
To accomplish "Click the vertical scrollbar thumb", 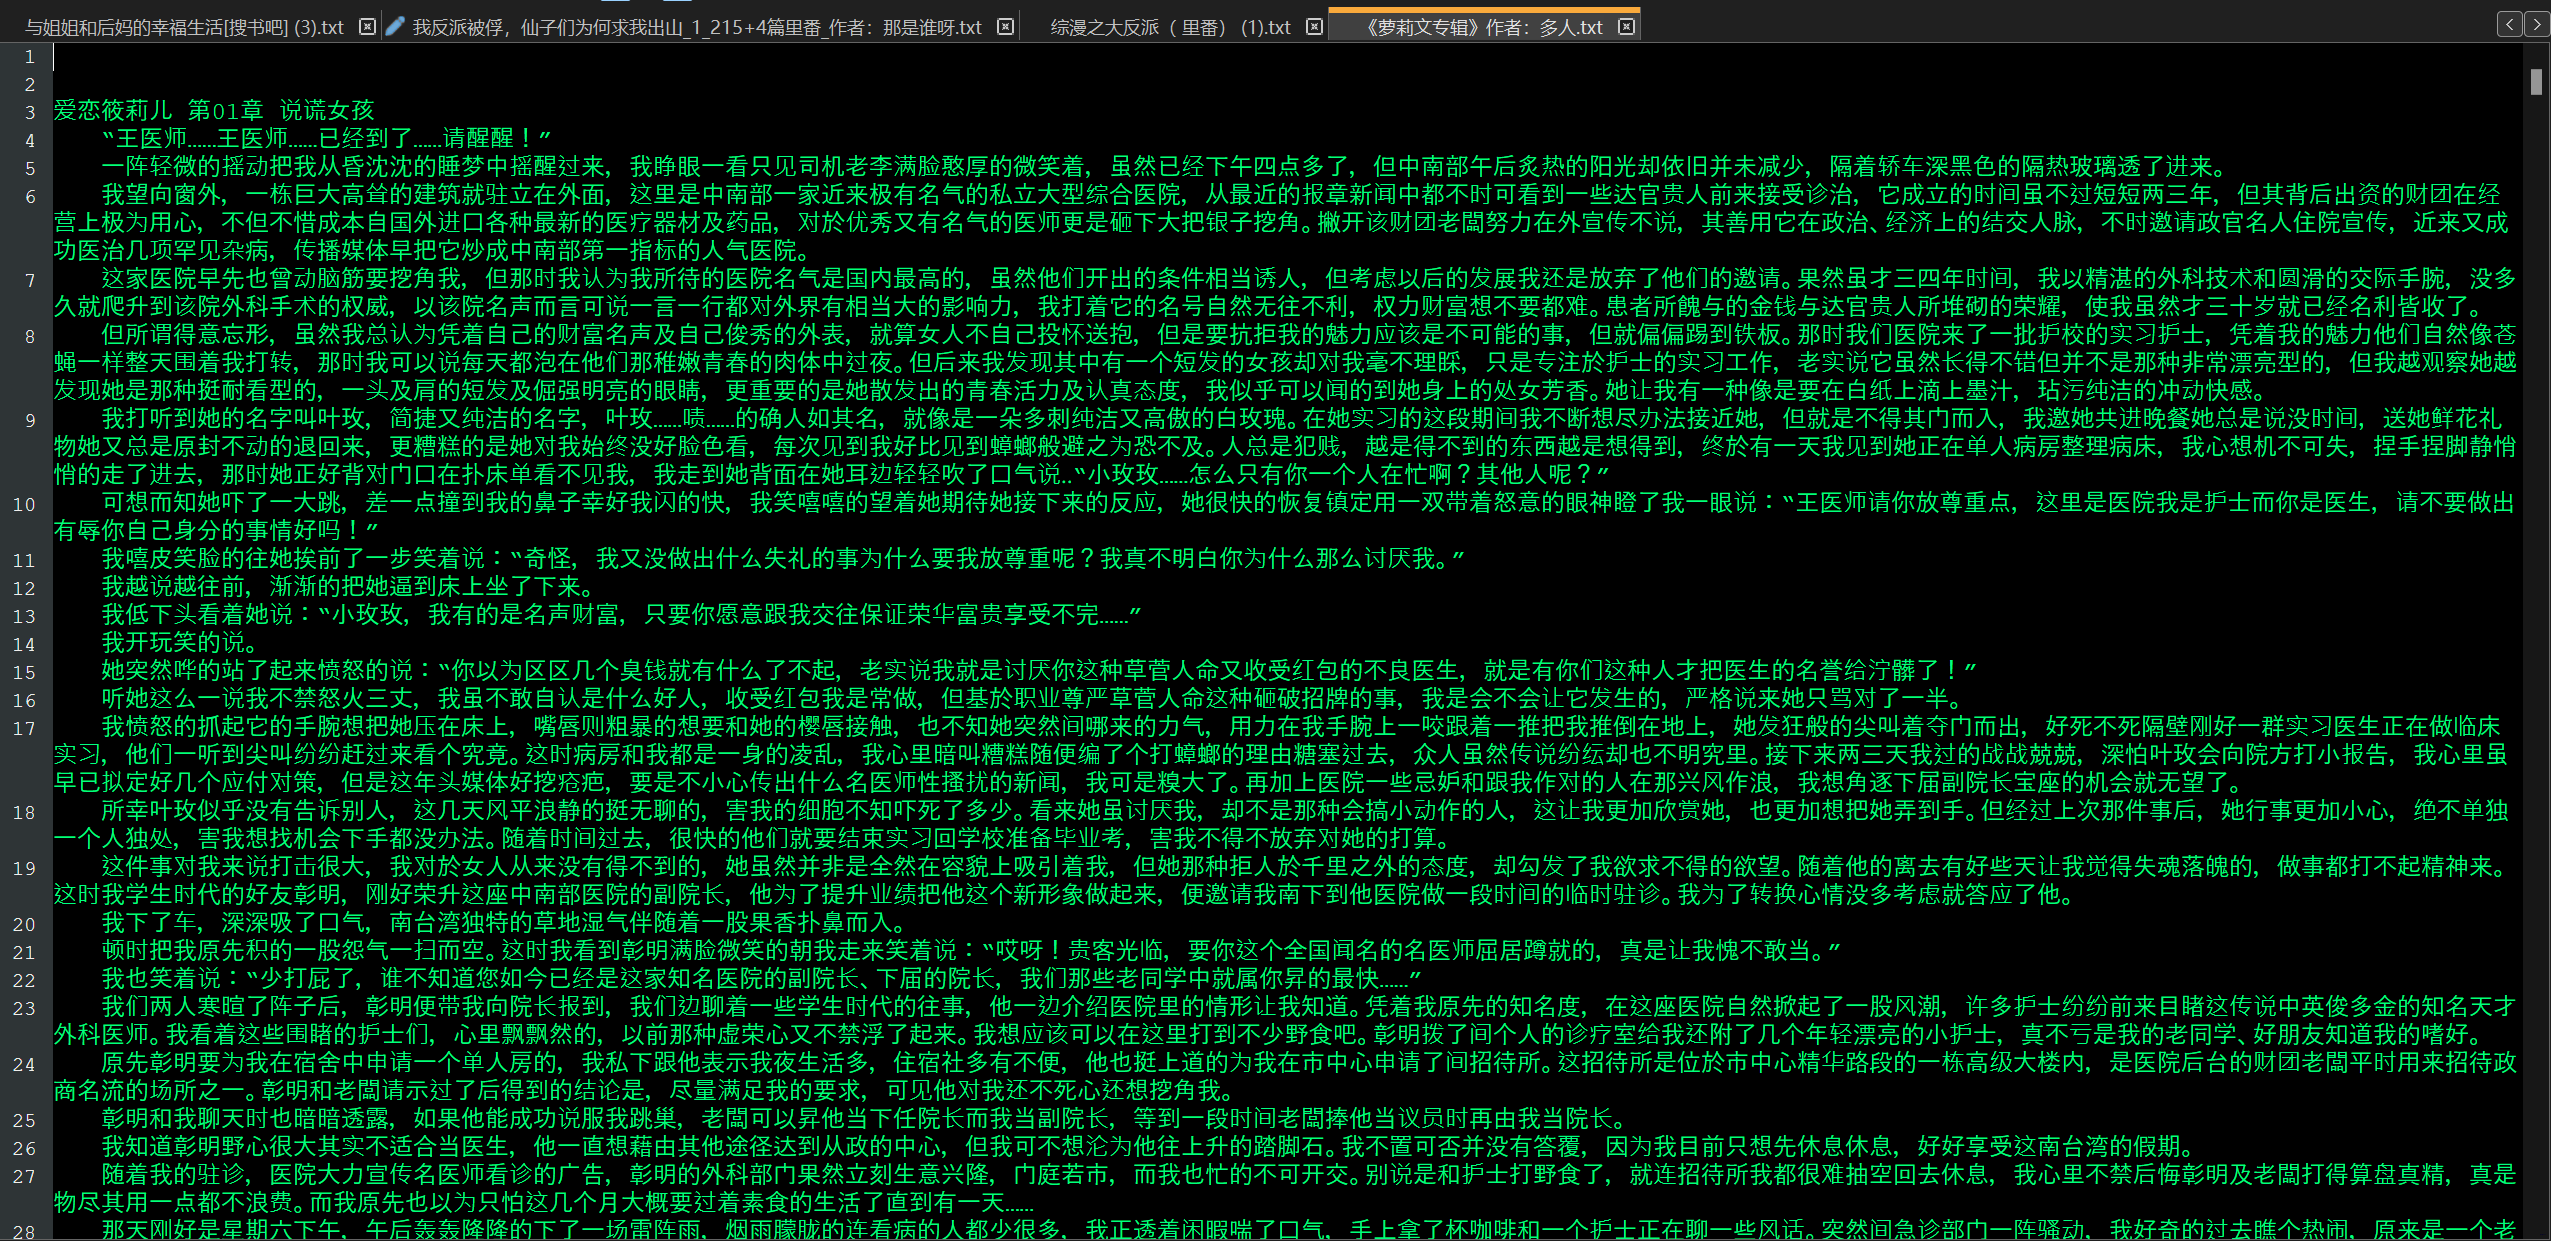I will [2536, 82].
